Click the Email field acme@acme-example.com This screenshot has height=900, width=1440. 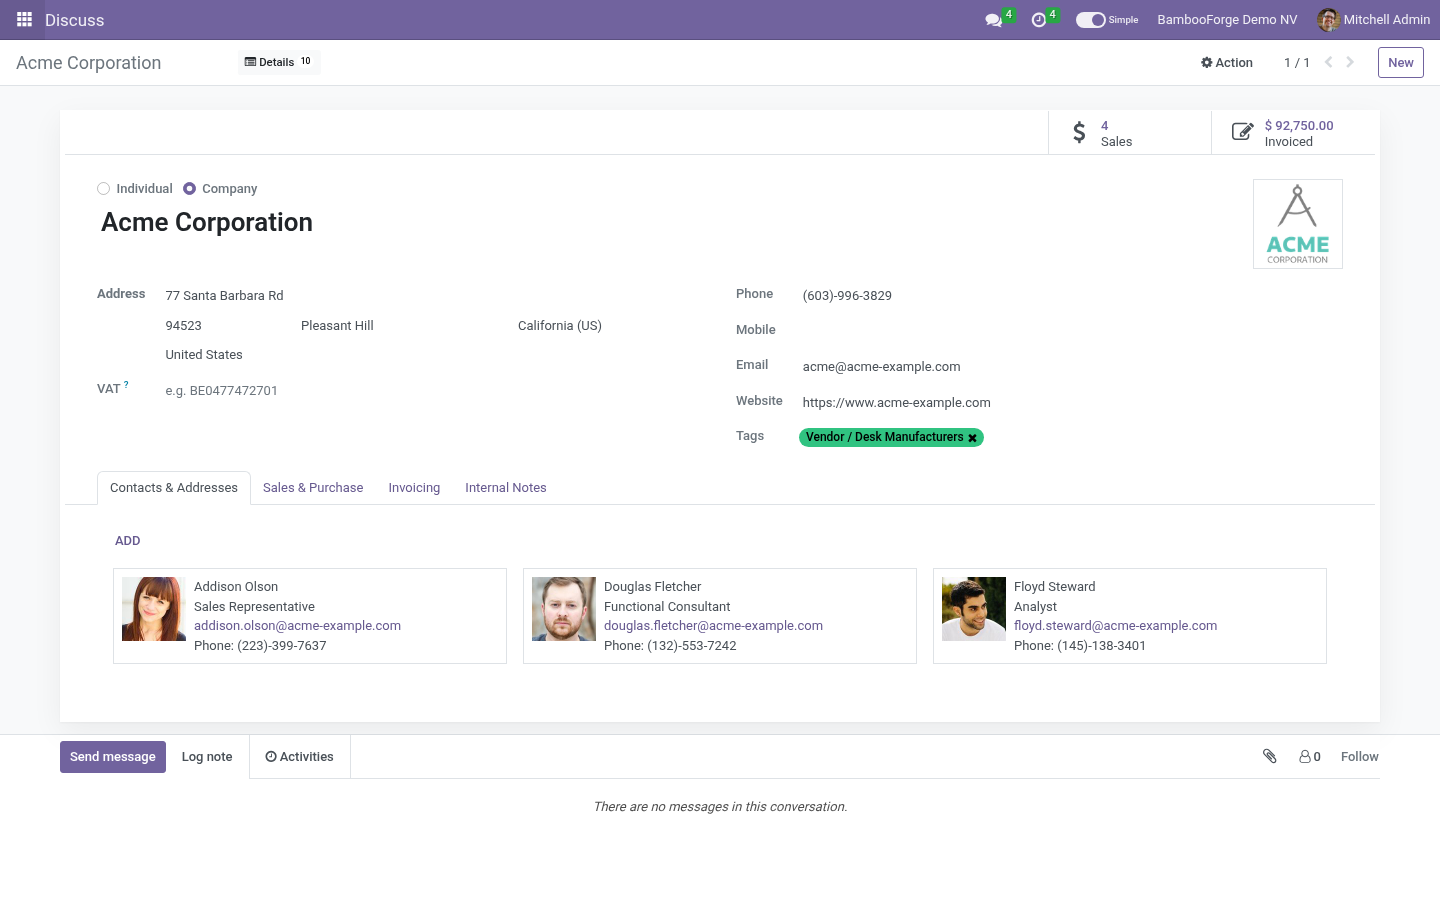coord(1071,367)
